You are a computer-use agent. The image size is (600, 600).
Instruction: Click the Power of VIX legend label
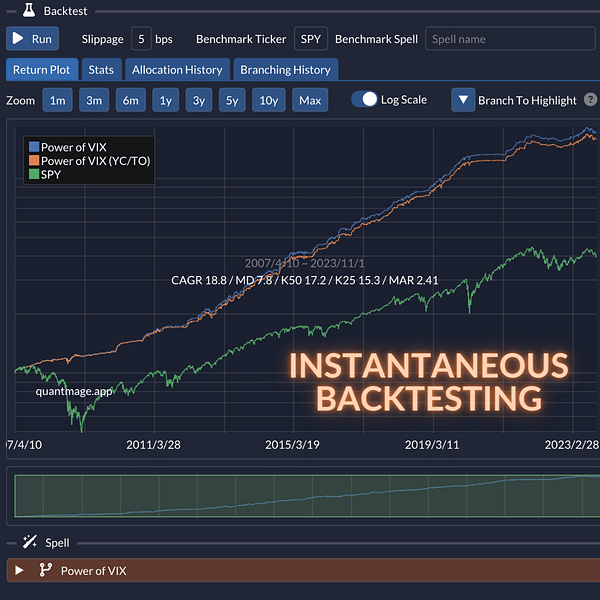73,147
